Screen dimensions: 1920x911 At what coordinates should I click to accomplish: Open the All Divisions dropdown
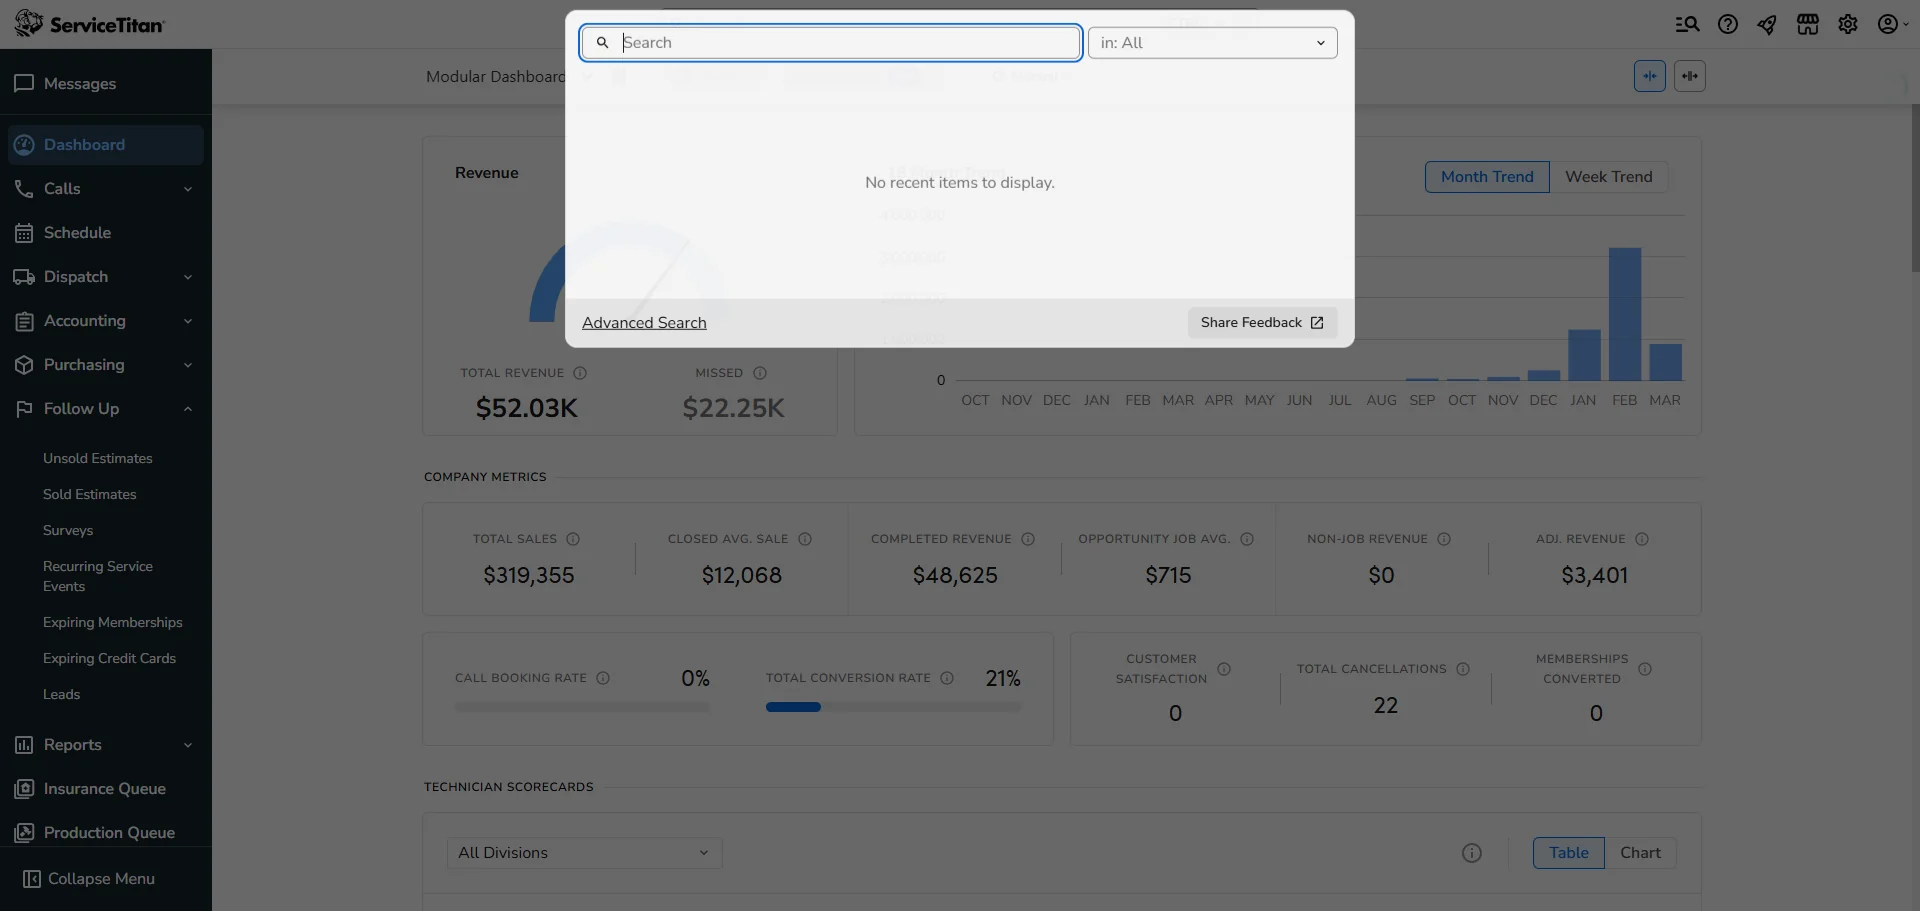[x=584, y=852]
